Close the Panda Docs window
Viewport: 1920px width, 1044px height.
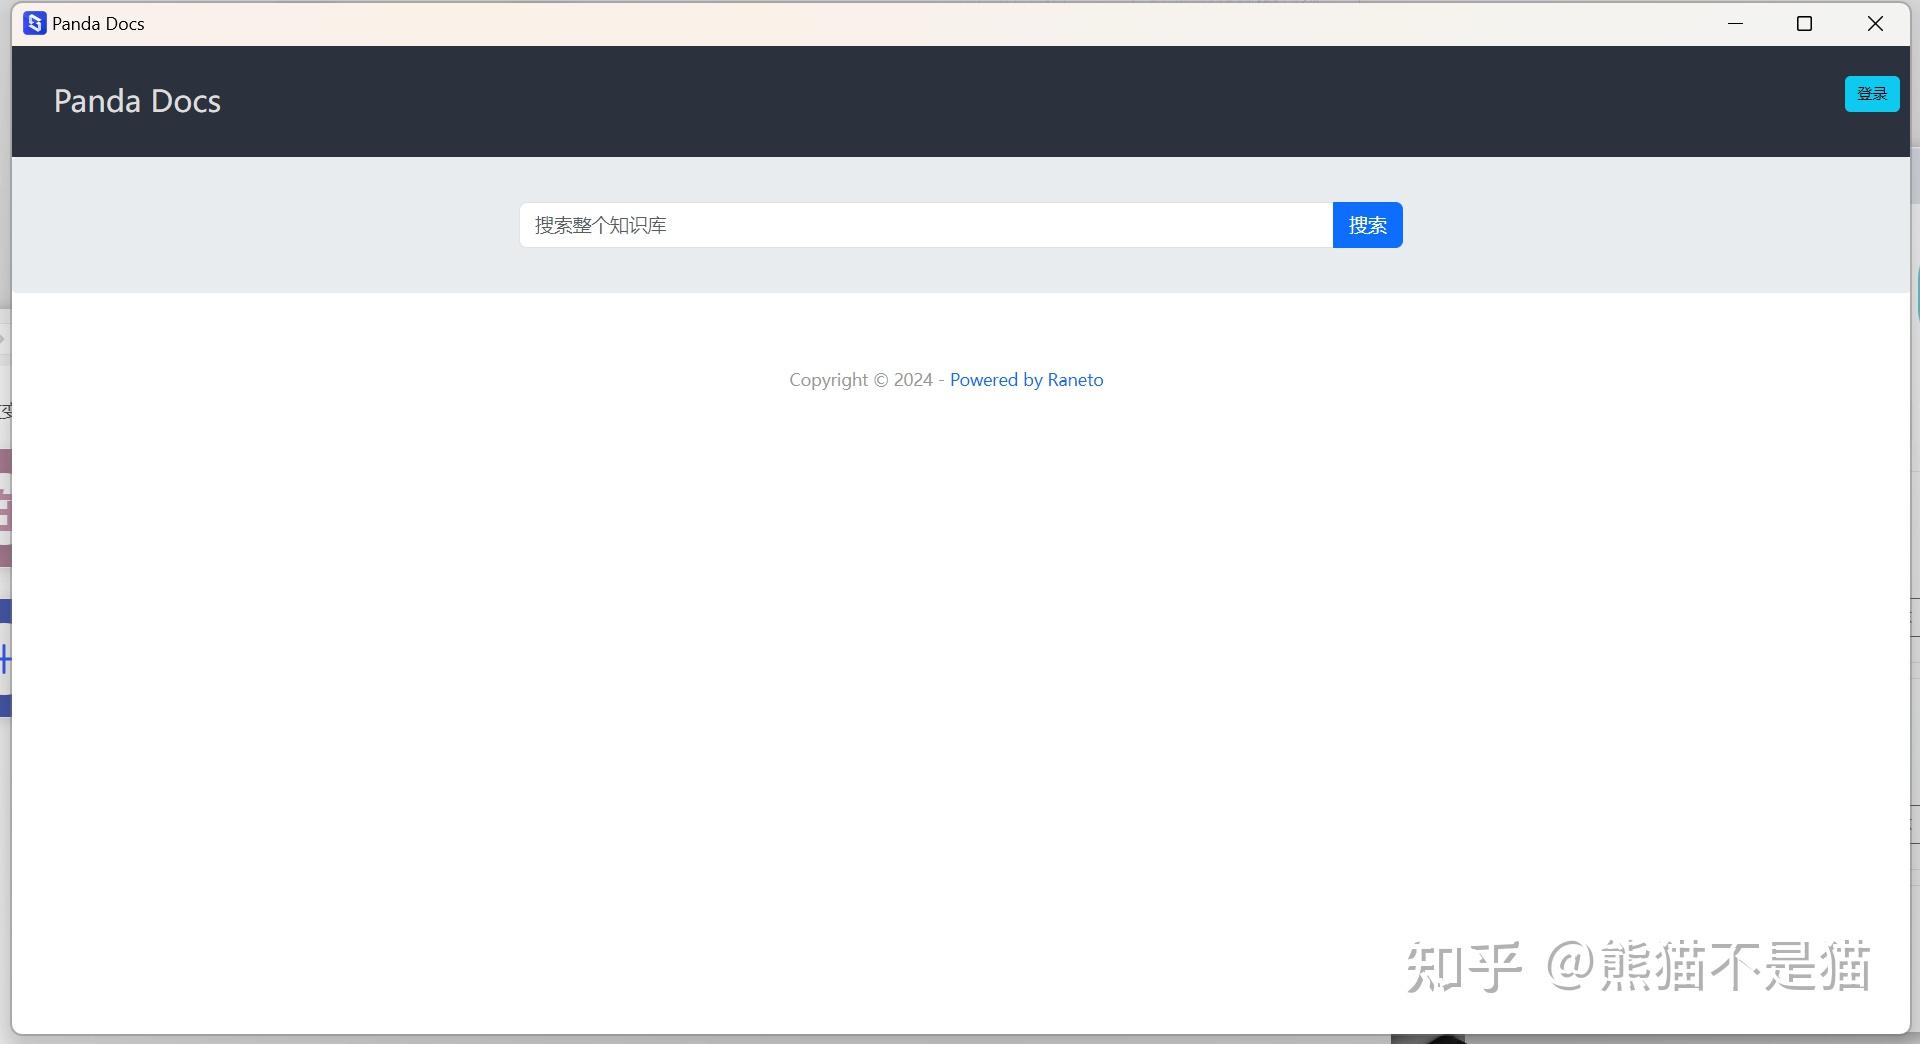tap(1875, 23)
